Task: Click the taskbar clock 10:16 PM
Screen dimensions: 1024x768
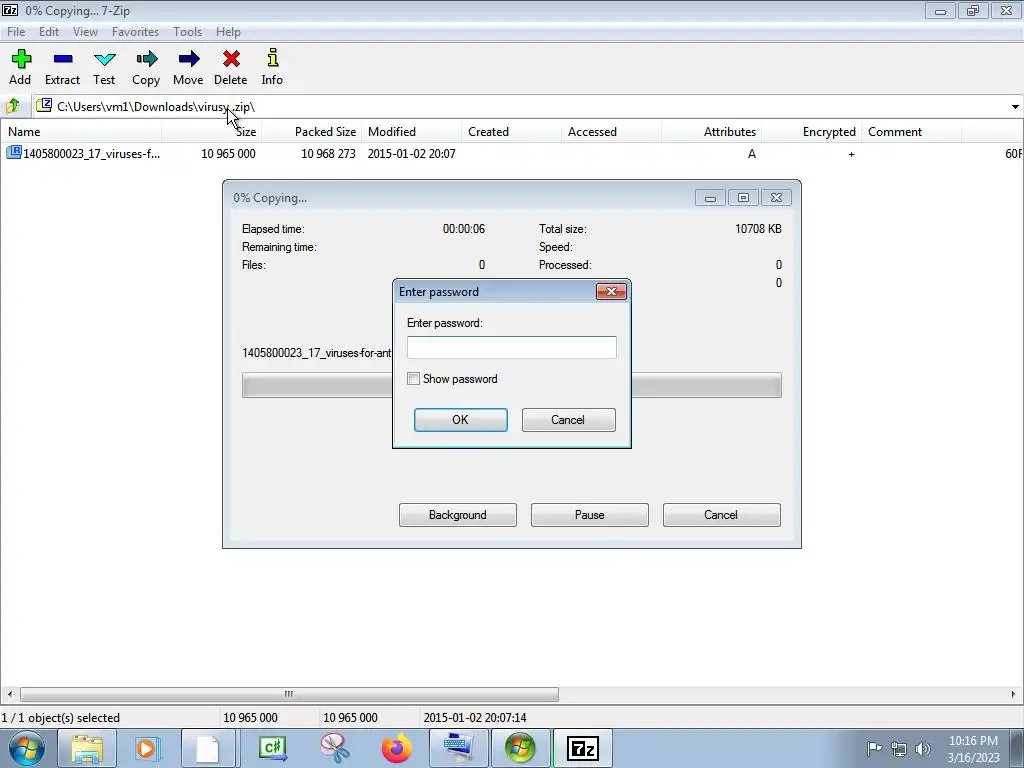Action: (x=973, y=741)
